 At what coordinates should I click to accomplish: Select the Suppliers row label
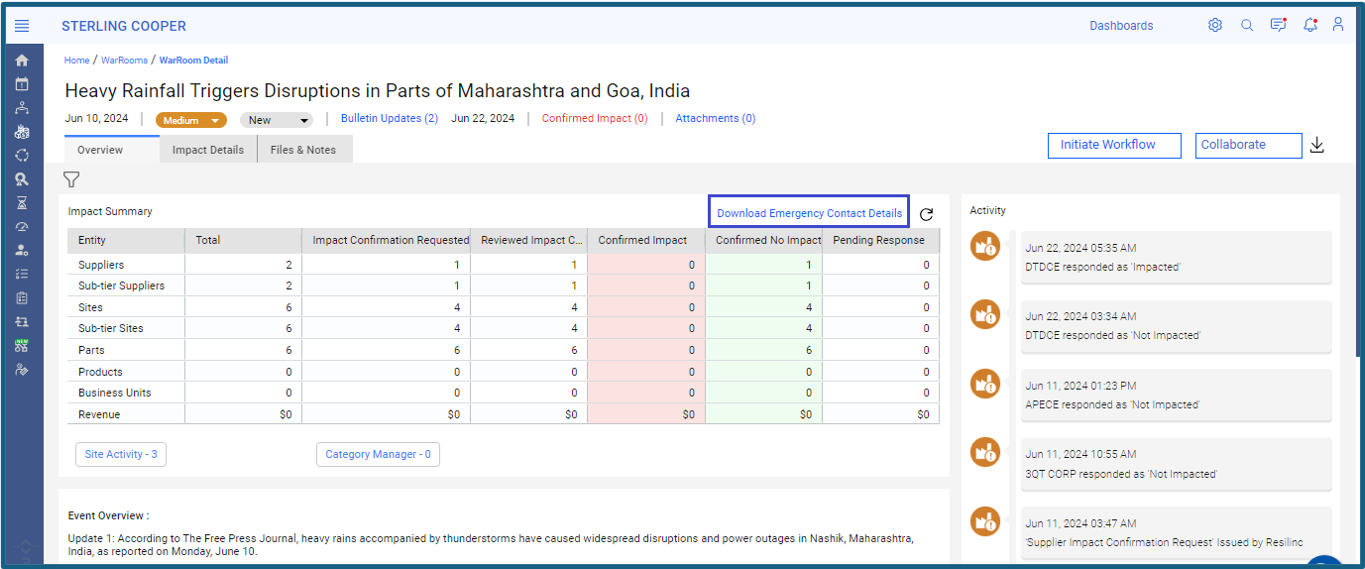[101, 265]
